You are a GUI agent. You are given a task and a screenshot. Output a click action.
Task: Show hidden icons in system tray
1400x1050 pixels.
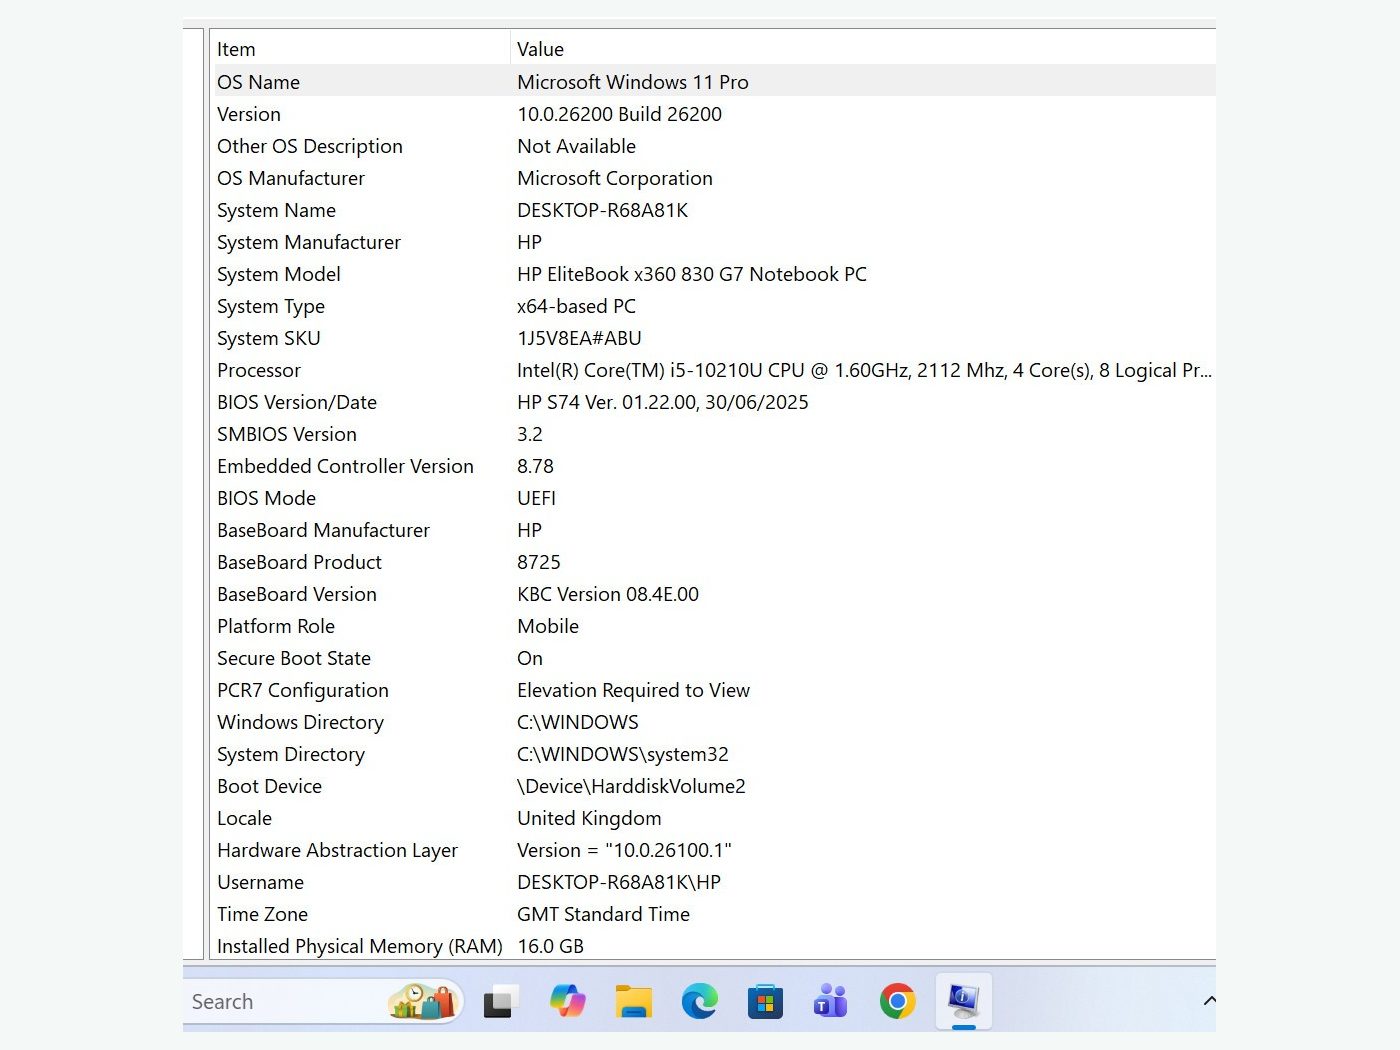pos(1209,1001)
